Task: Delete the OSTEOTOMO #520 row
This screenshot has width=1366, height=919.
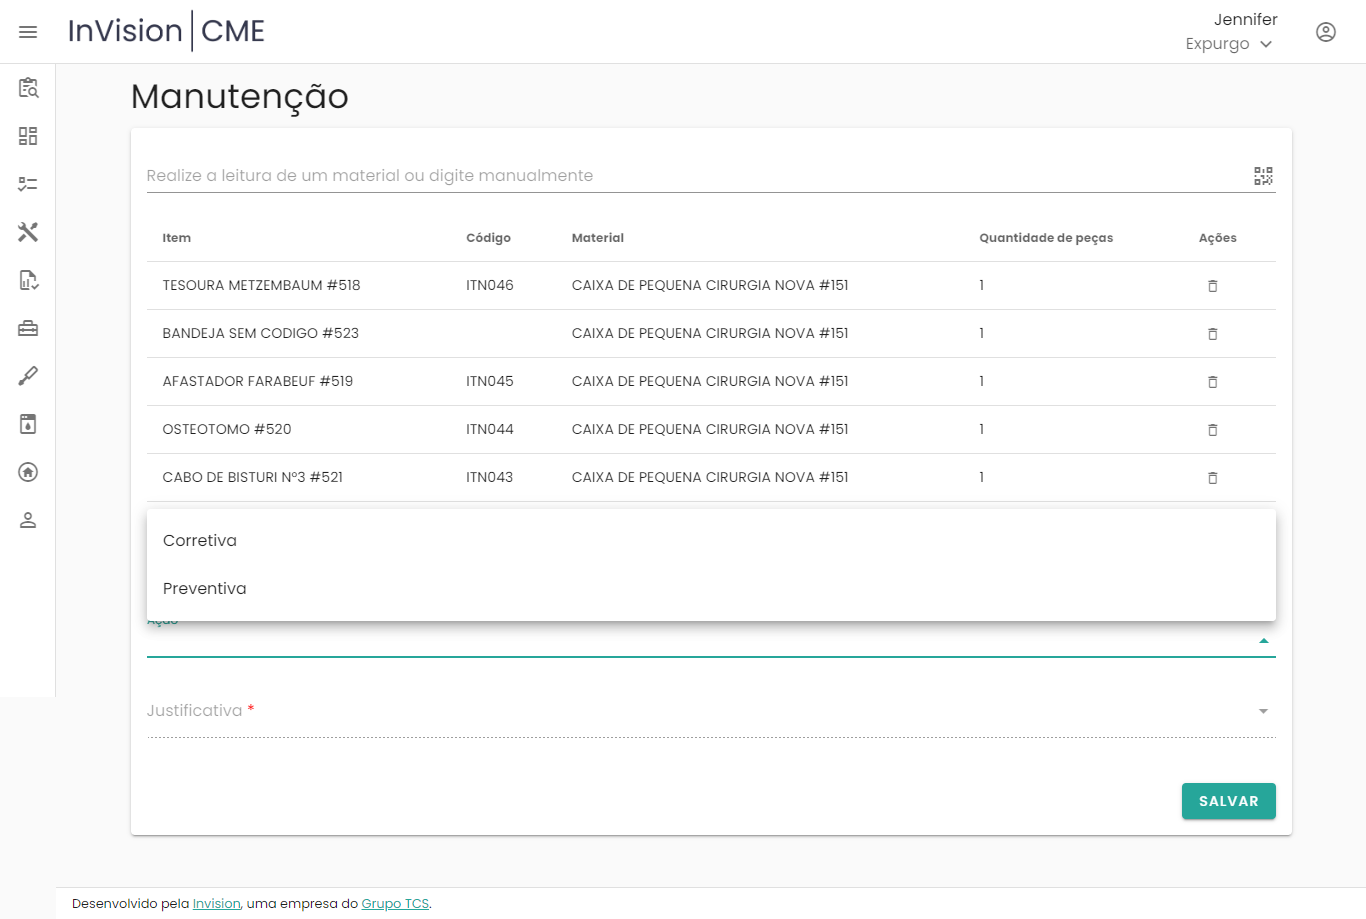Action: [x=1212, y=430]
